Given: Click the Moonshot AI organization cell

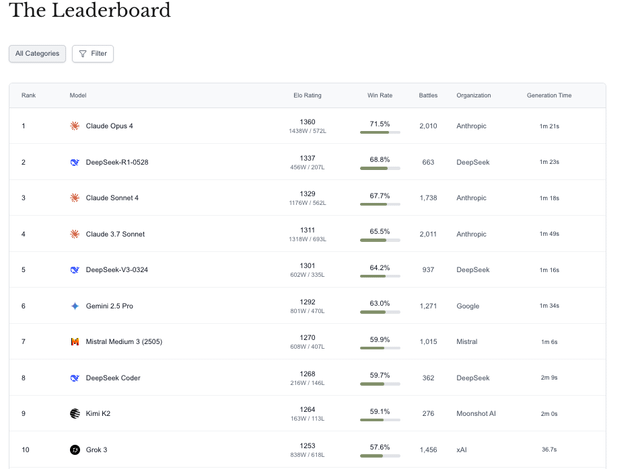Looking at the screenshot, I should [x=476, y=413].
